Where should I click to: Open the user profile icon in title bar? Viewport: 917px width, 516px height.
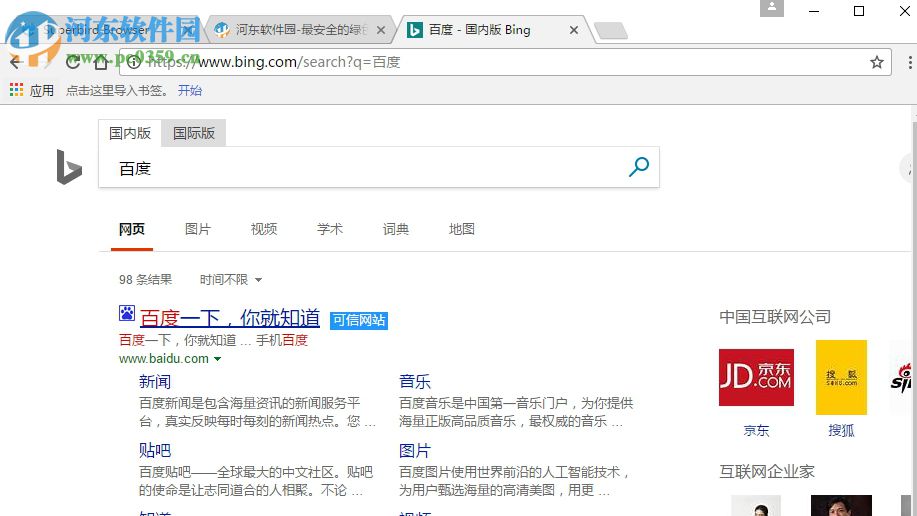tap(771, 8)
